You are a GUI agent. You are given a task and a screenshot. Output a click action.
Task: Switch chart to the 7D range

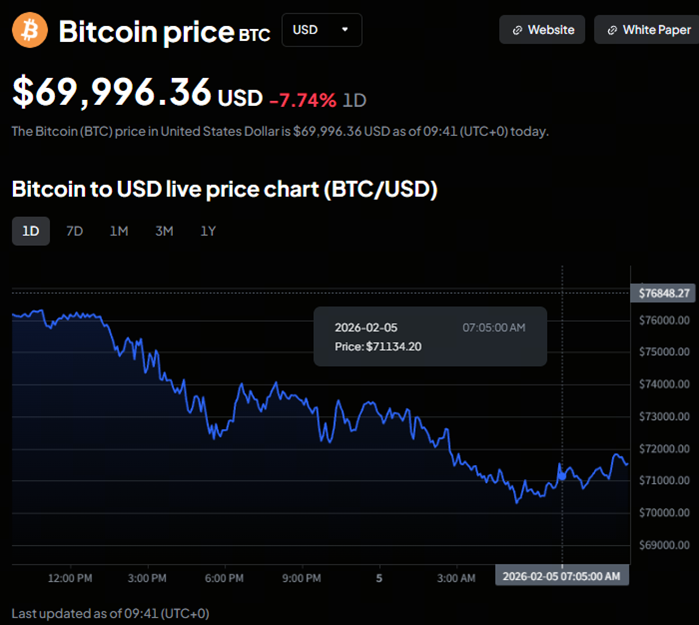(x=74, y=231)
